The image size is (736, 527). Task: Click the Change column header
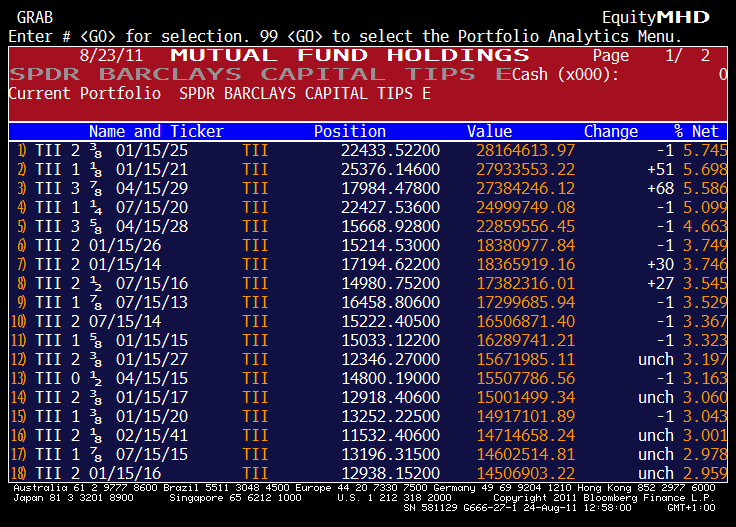click(x=611, y=131)
